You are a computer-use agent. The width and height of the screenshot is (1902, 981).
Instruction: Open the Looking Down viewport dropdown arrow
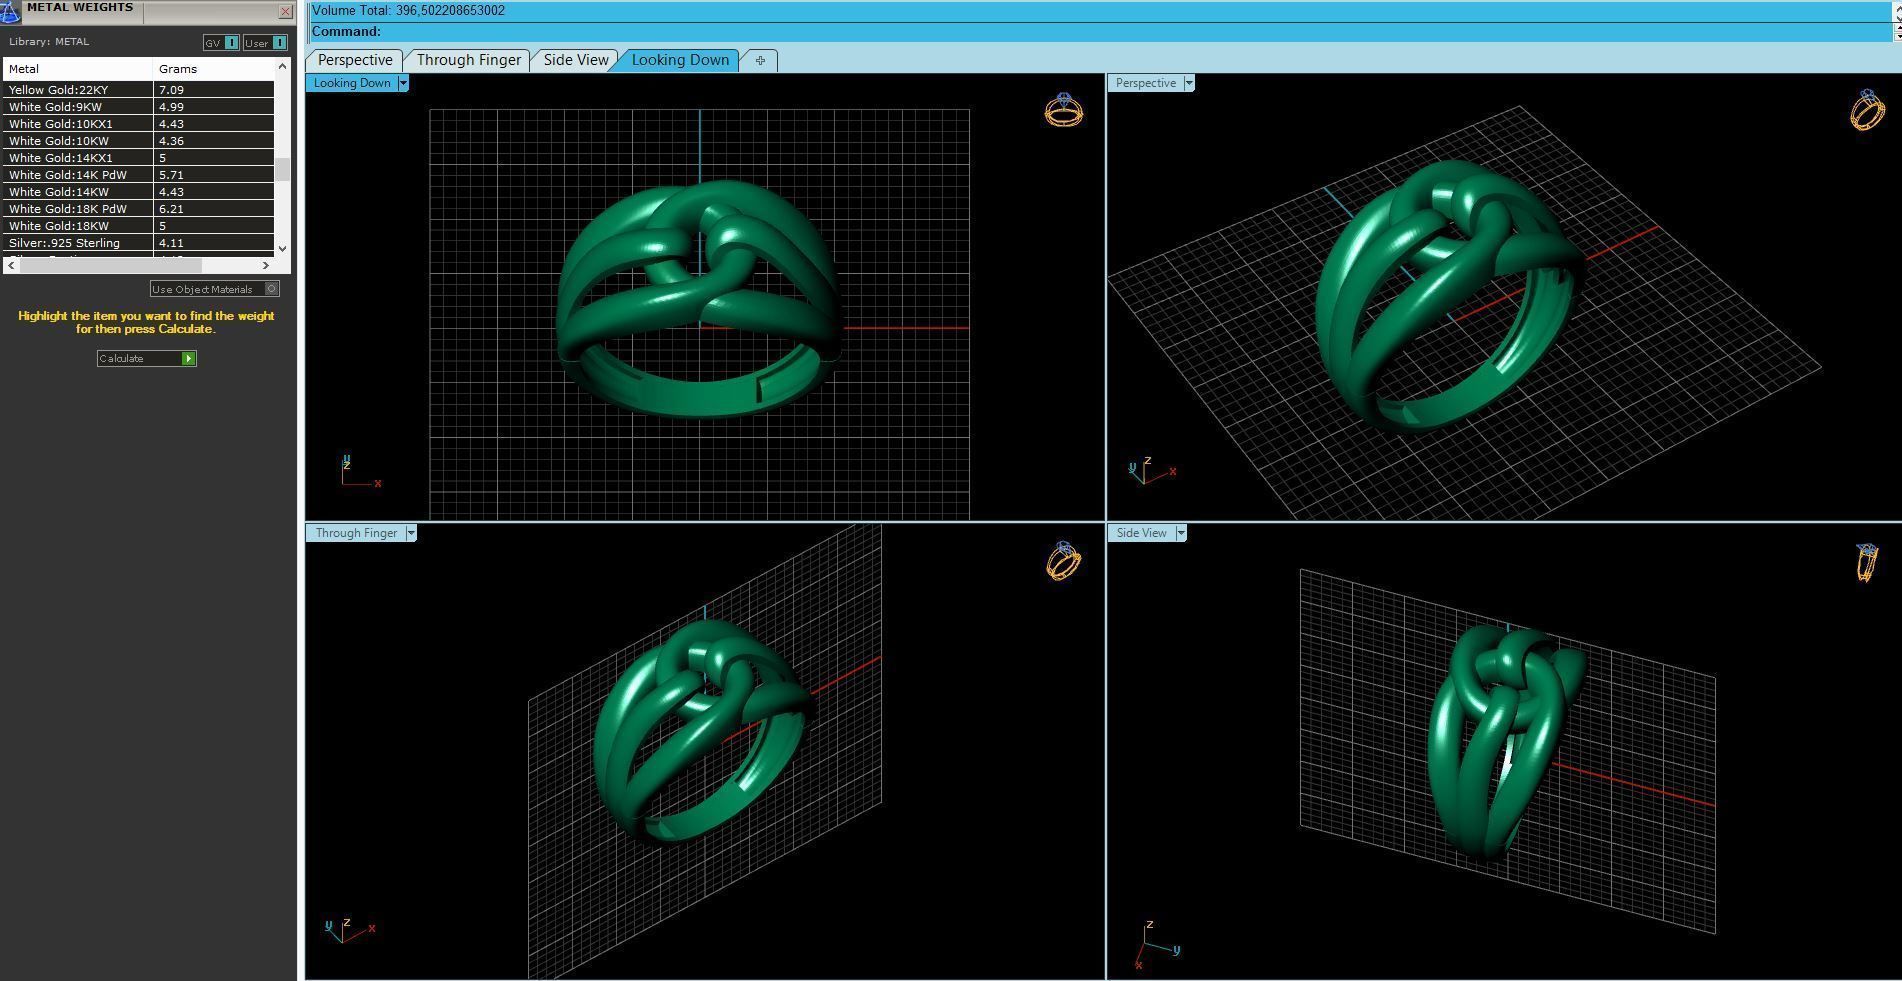click(x=403, y=83)
